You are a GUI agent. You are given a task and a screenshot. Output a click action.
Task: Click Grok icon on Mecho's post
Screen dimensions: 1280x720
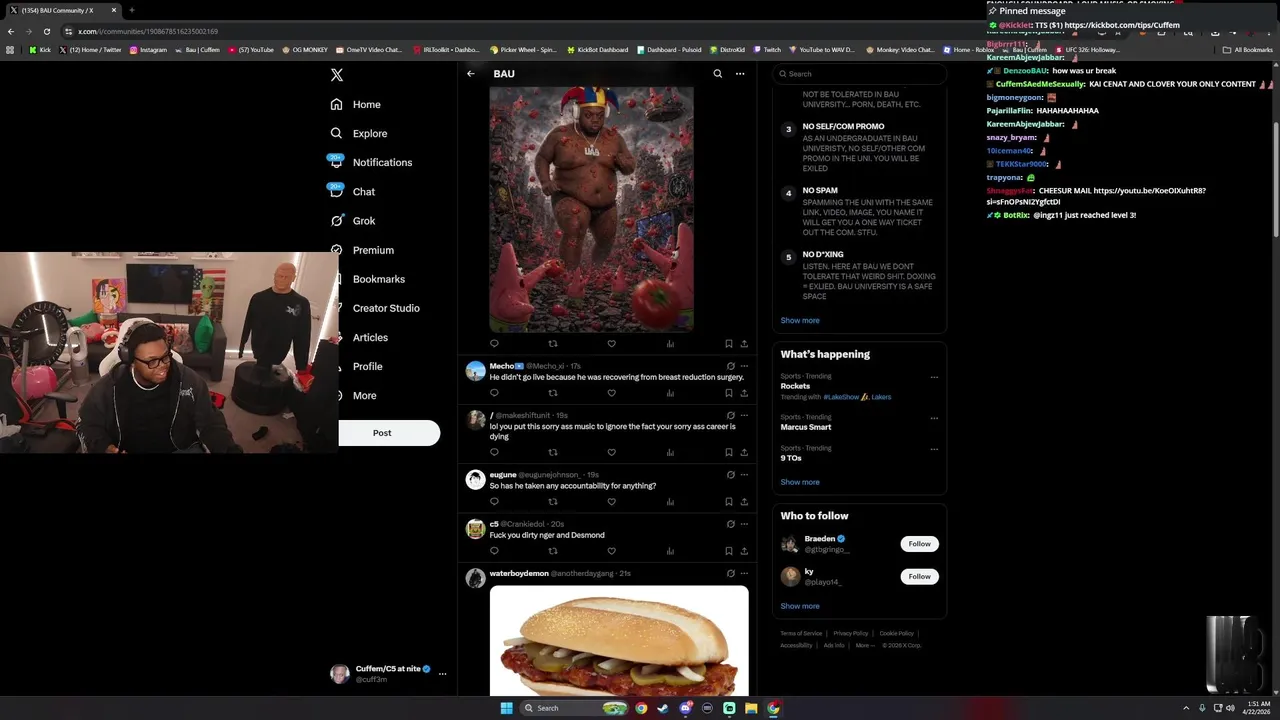click(731, 366)
